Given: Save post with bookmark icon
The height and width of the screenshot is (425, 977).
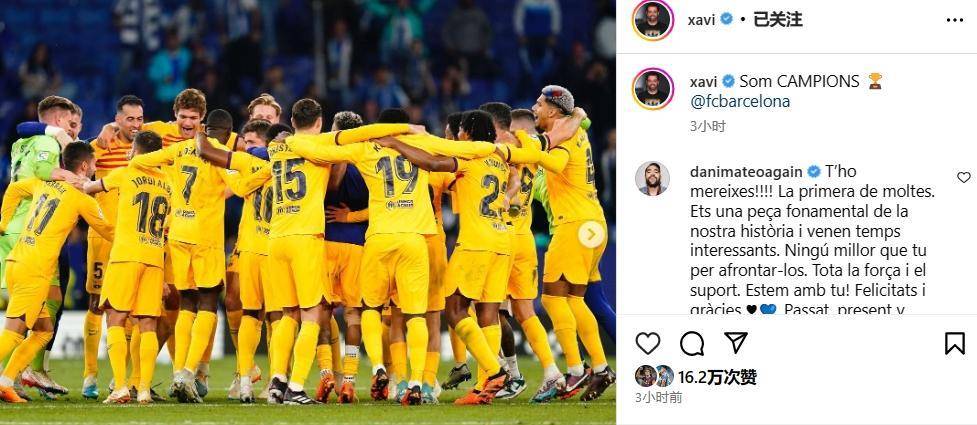Looking at the screenshot, I should (x=955, y=343).
